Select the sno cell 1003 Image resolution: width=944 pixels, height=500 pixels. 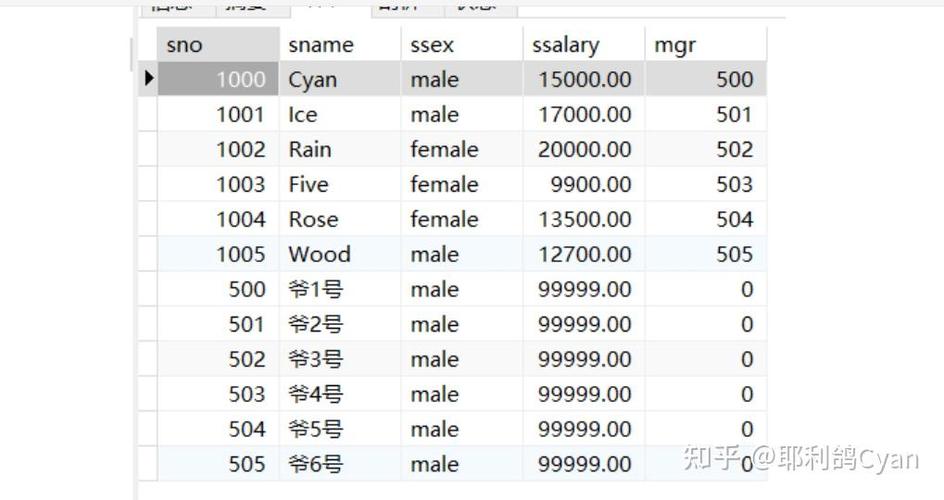click(219, 184)
